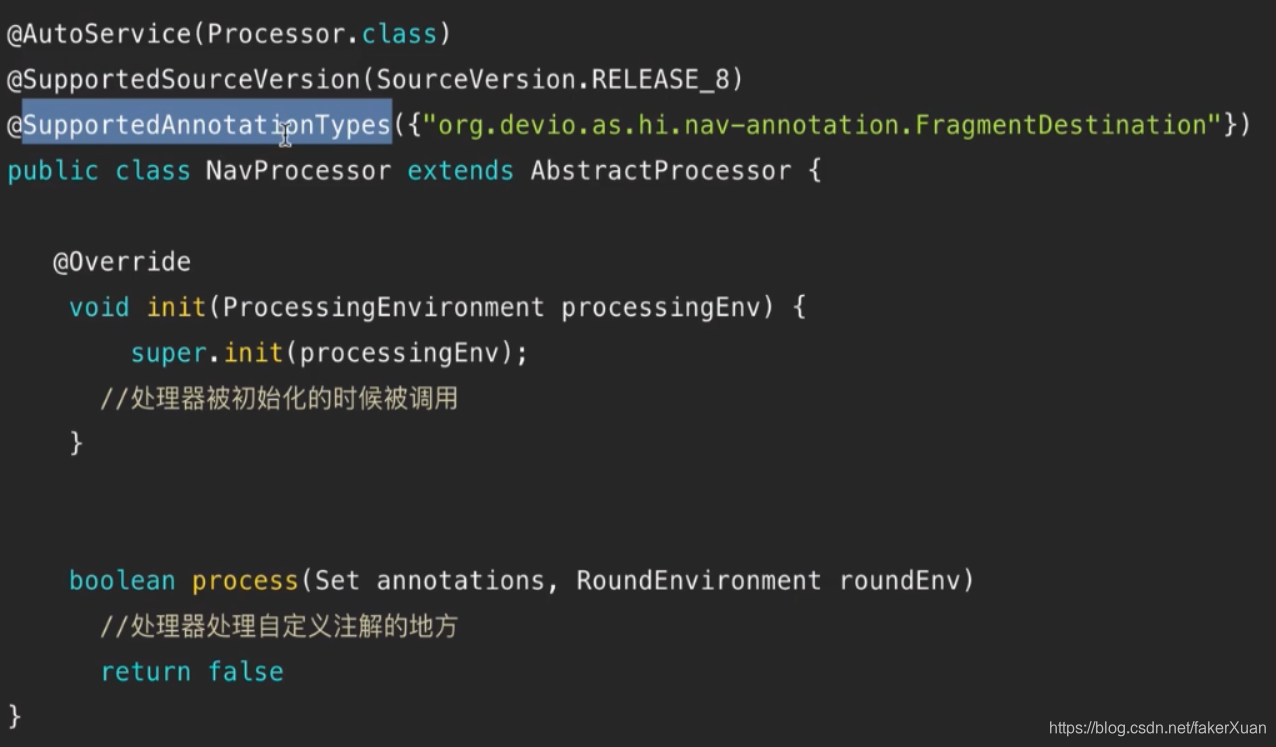Click the highlighted SupportedAnnotationTypes text

pyautogui.click(x=207, y=125)
